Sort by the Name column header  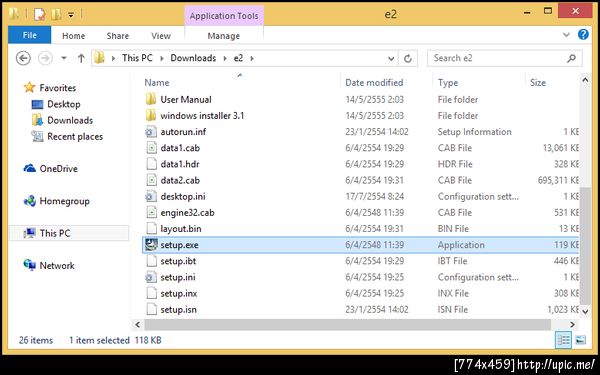point(157,83)
